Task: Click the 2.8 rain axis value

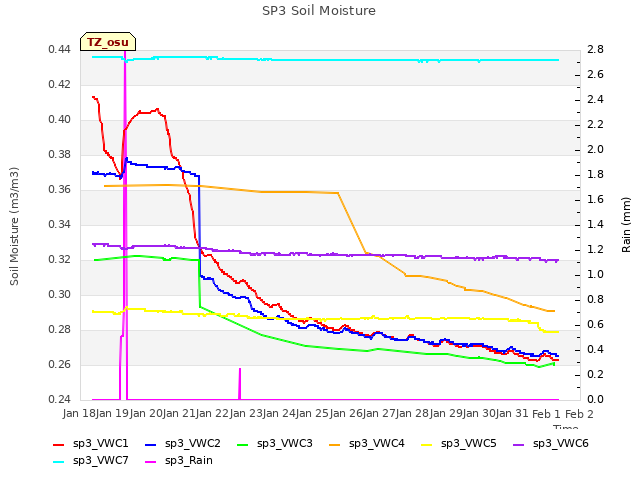Action: click(595, 50)
